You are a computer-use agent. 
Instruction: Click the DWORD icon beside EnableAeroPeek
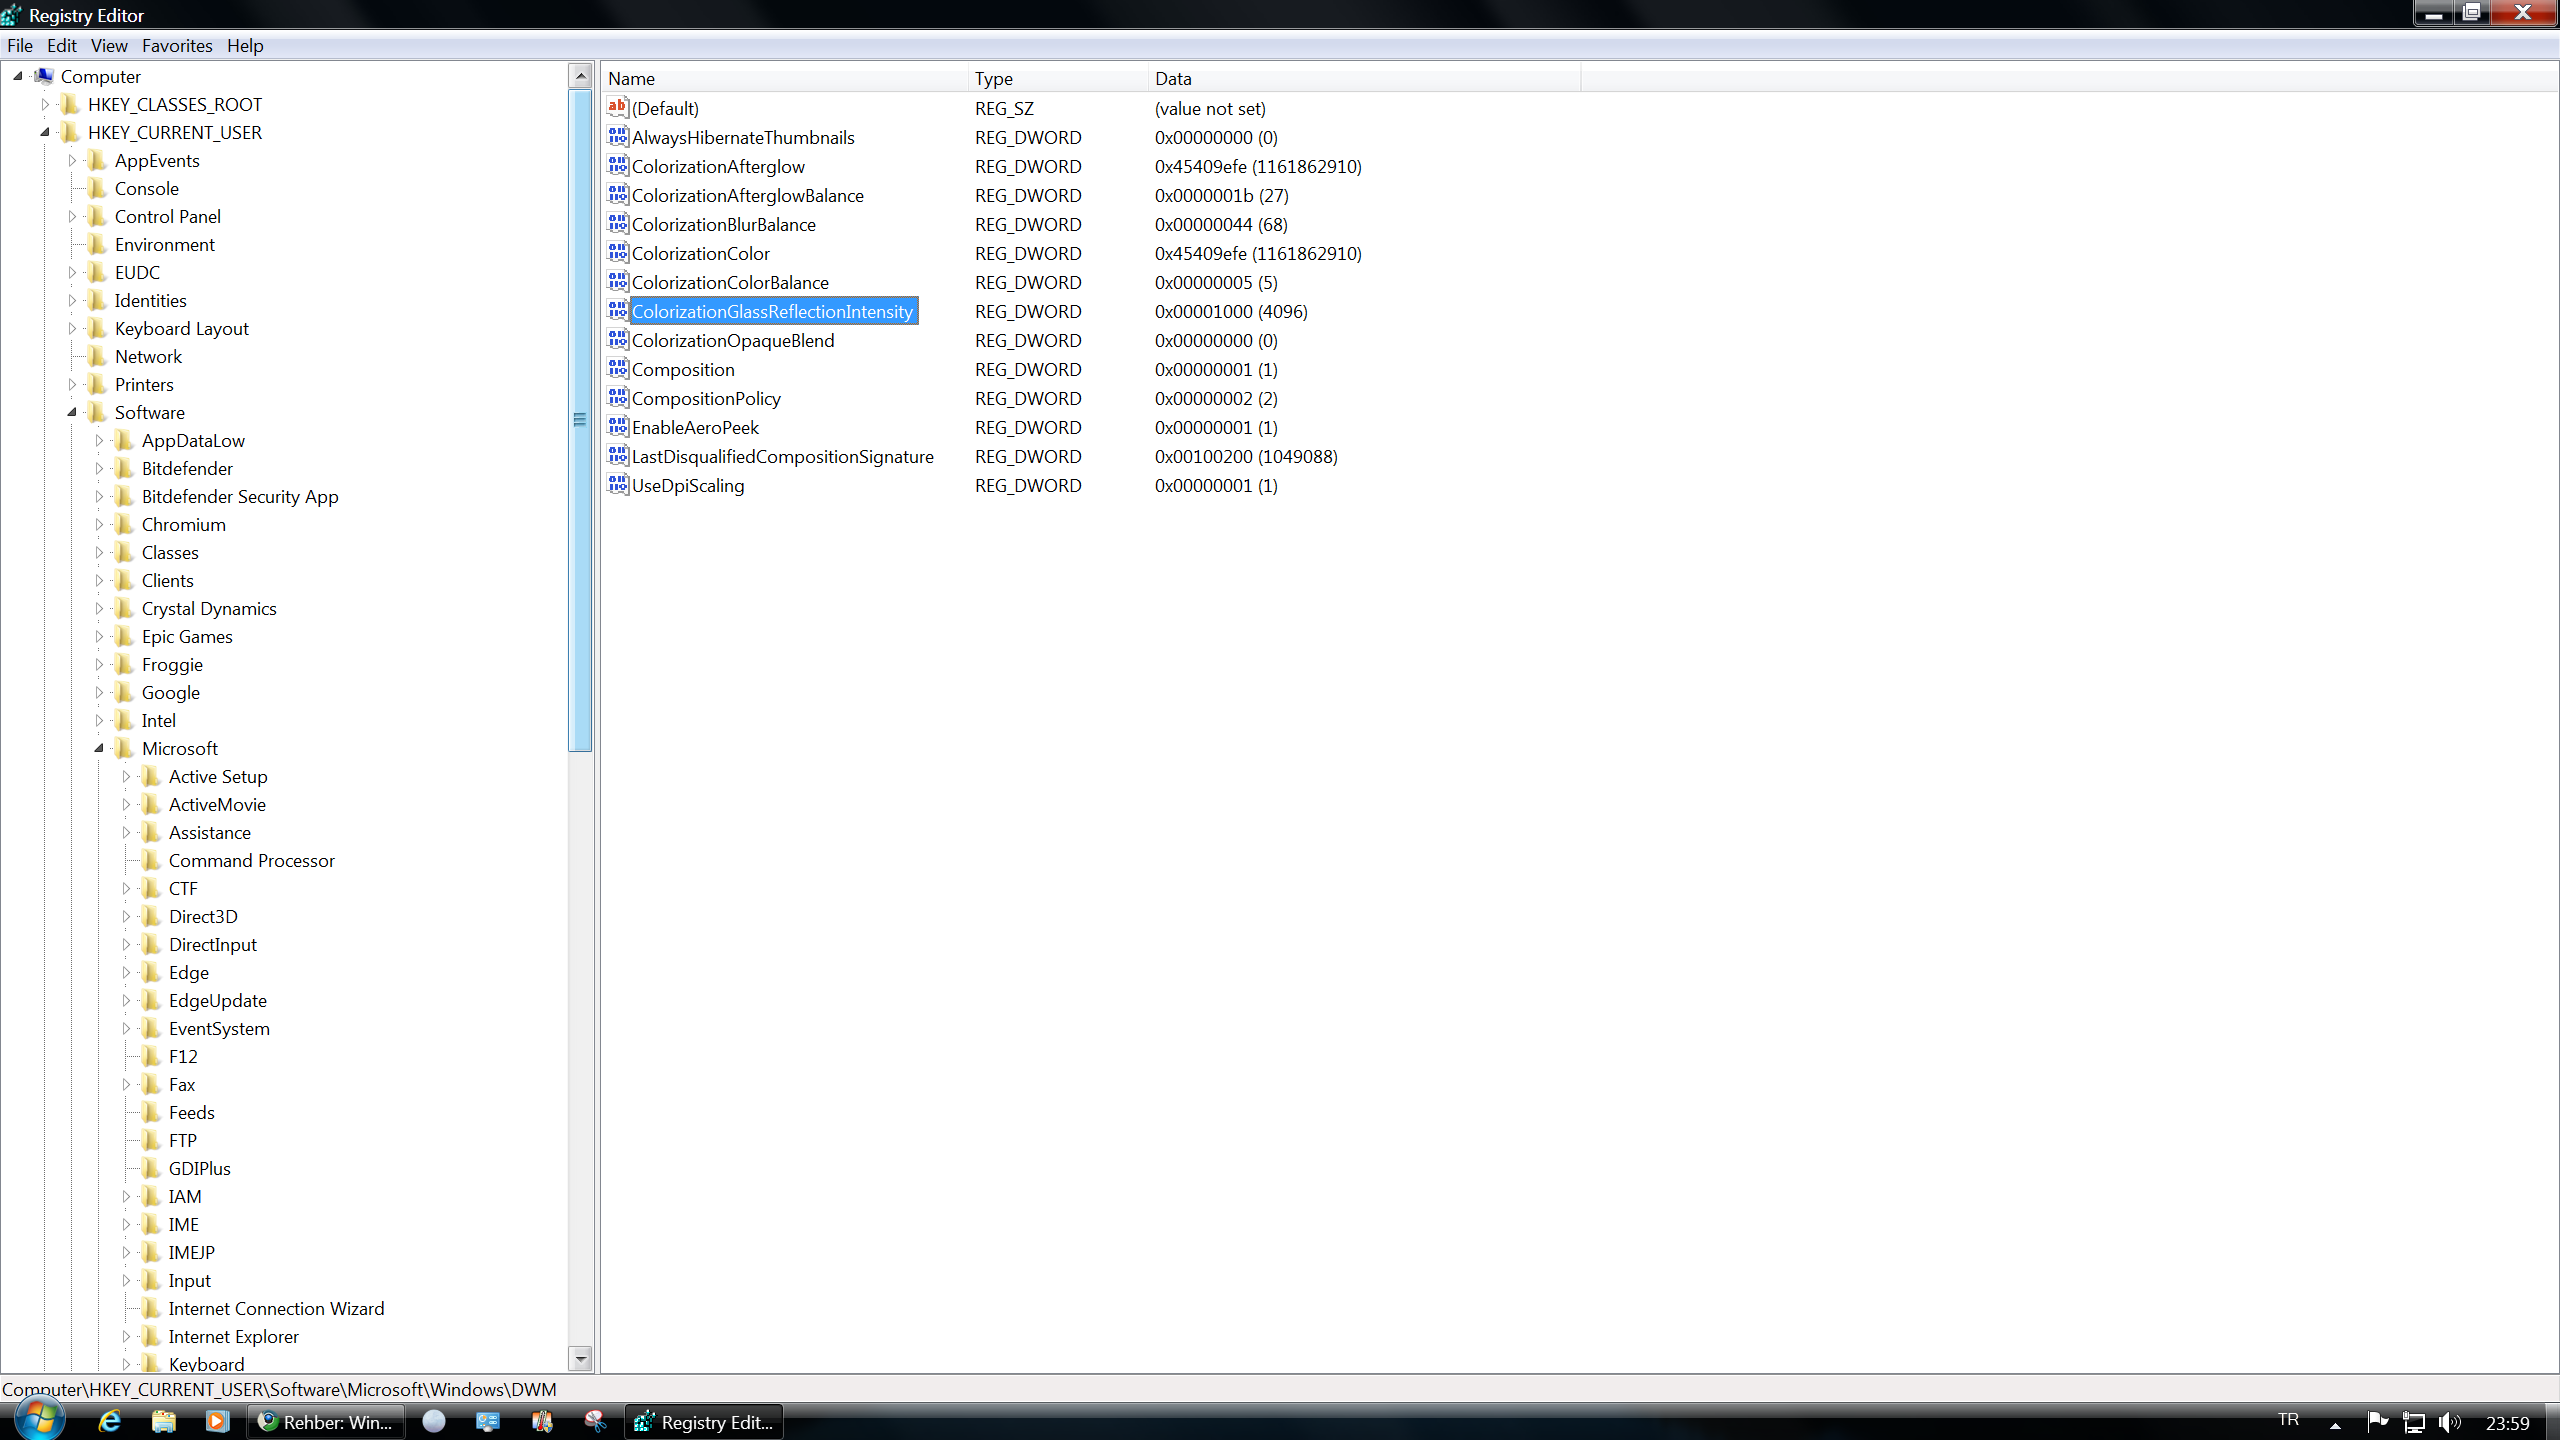coord(618,427)
